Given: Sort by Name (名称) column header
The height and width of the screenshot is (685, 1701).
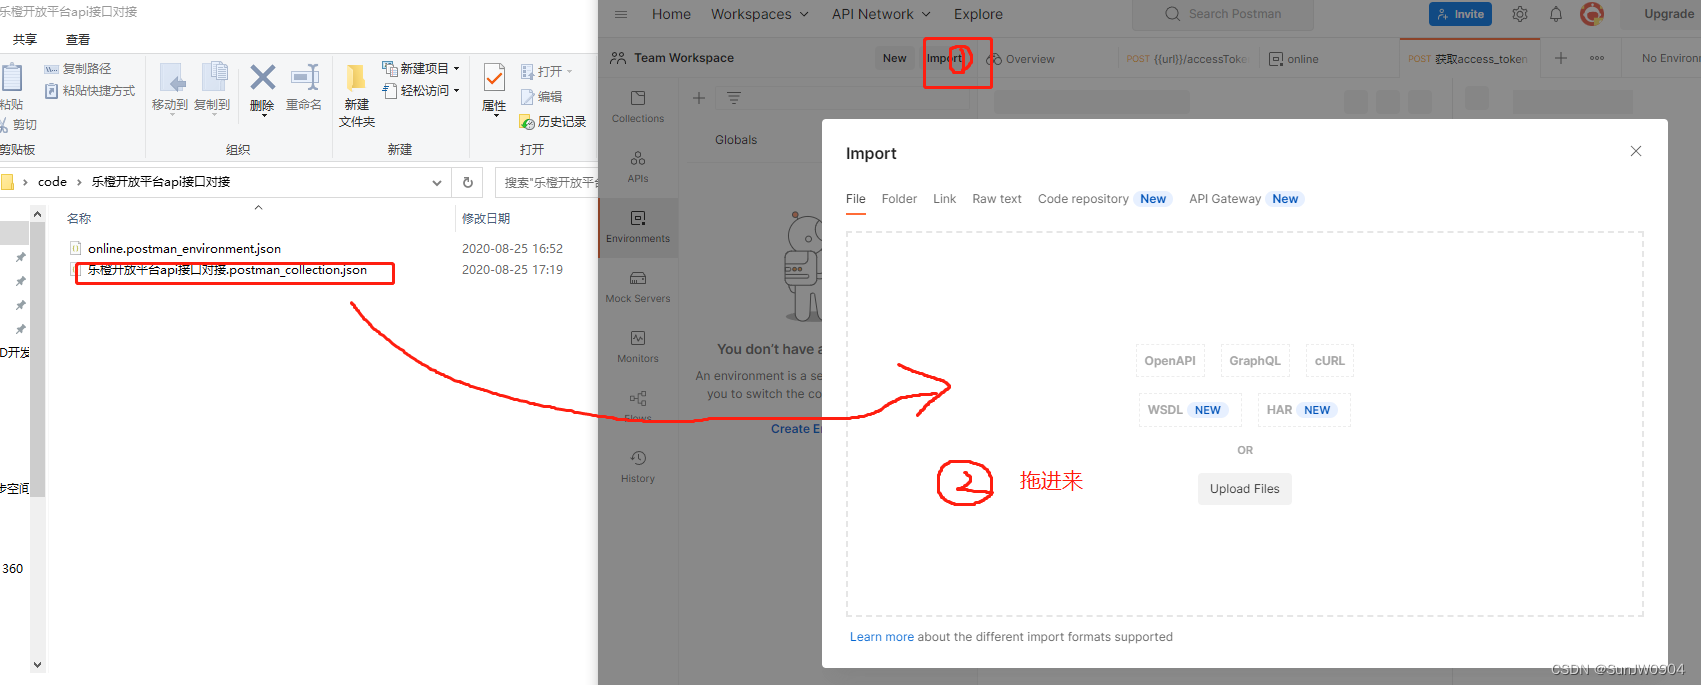Looking at the screenshot, I should click(x=79, y=218).
